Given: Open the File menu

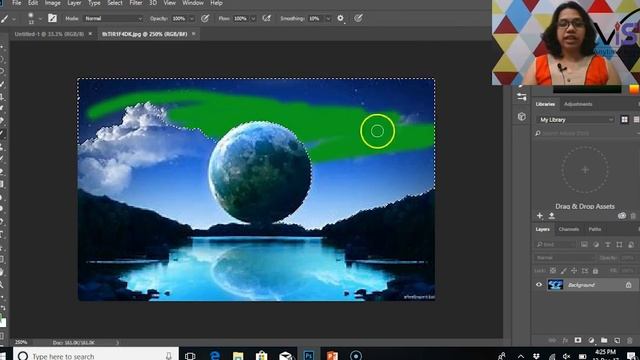Looking at the screenshot, I should [16, 3].
